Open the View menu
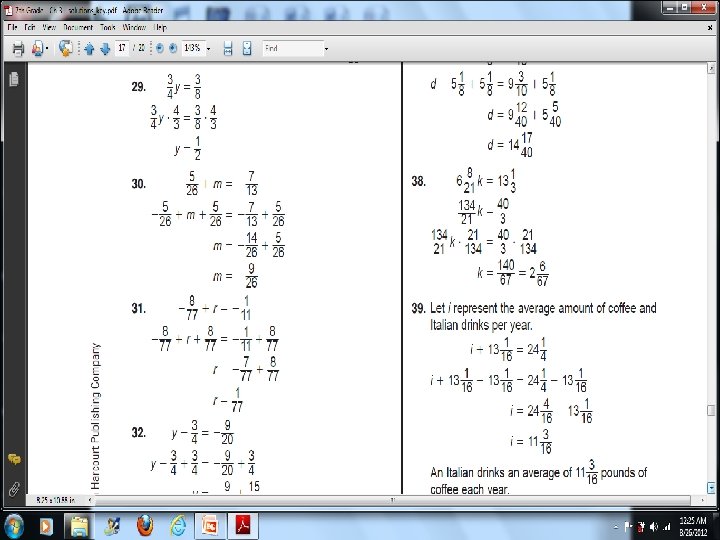Image resolution: width=720 pixels, height=540 pixels. [x=49, y=28]
